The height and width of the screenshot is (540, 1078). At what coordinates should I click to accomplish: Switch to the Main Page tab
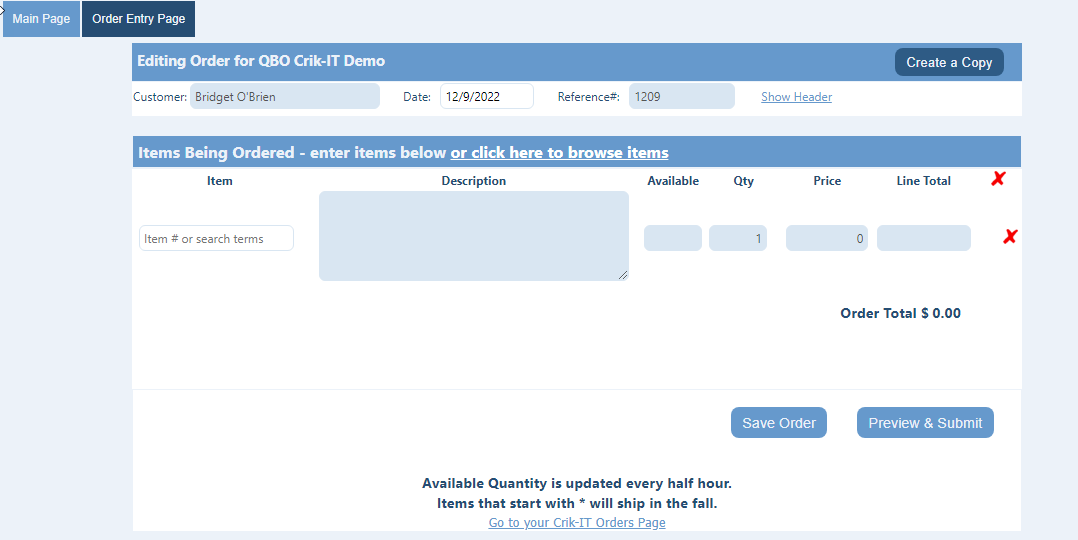[41, 19]
